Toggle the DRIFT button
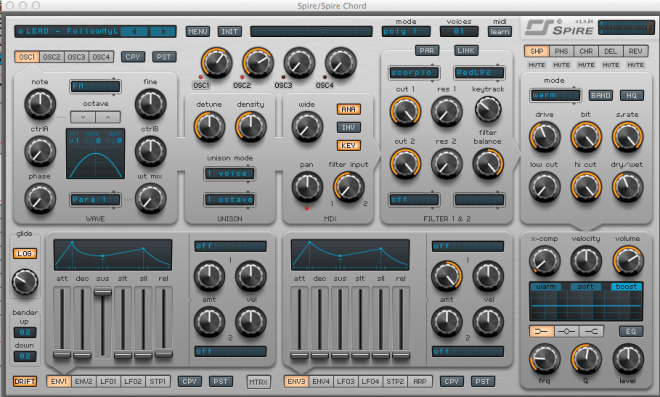The width and height of the screenshot is (660, 397). (x=25, y=381)
